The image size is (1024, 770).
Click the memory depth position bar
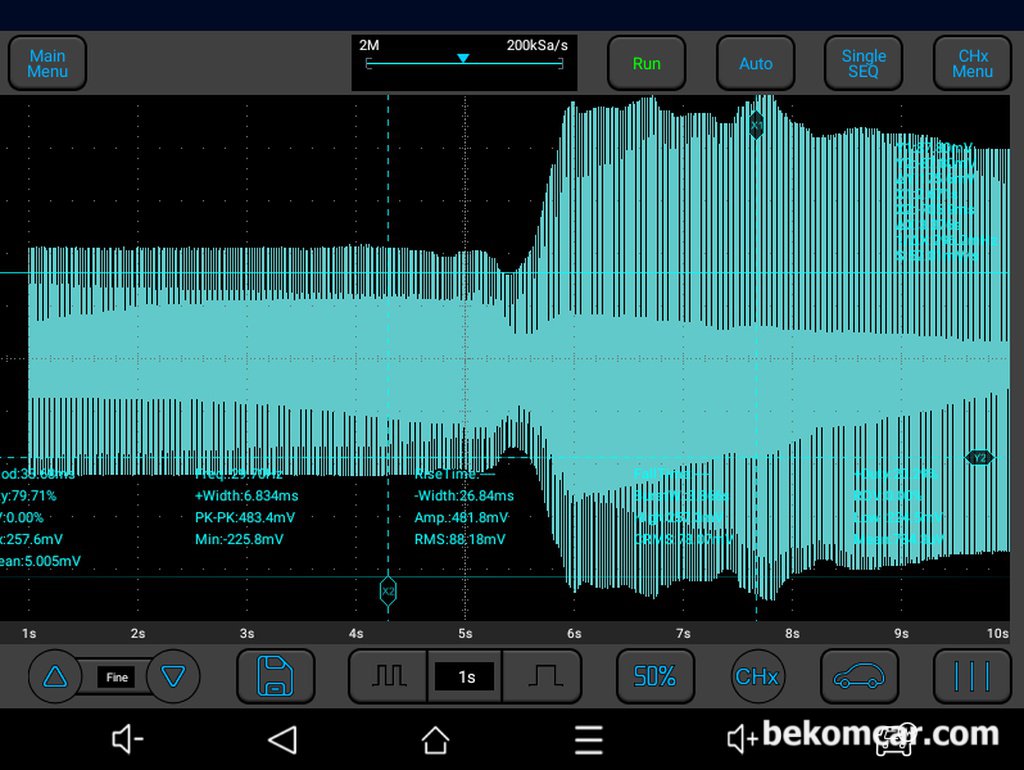point(464,63)
